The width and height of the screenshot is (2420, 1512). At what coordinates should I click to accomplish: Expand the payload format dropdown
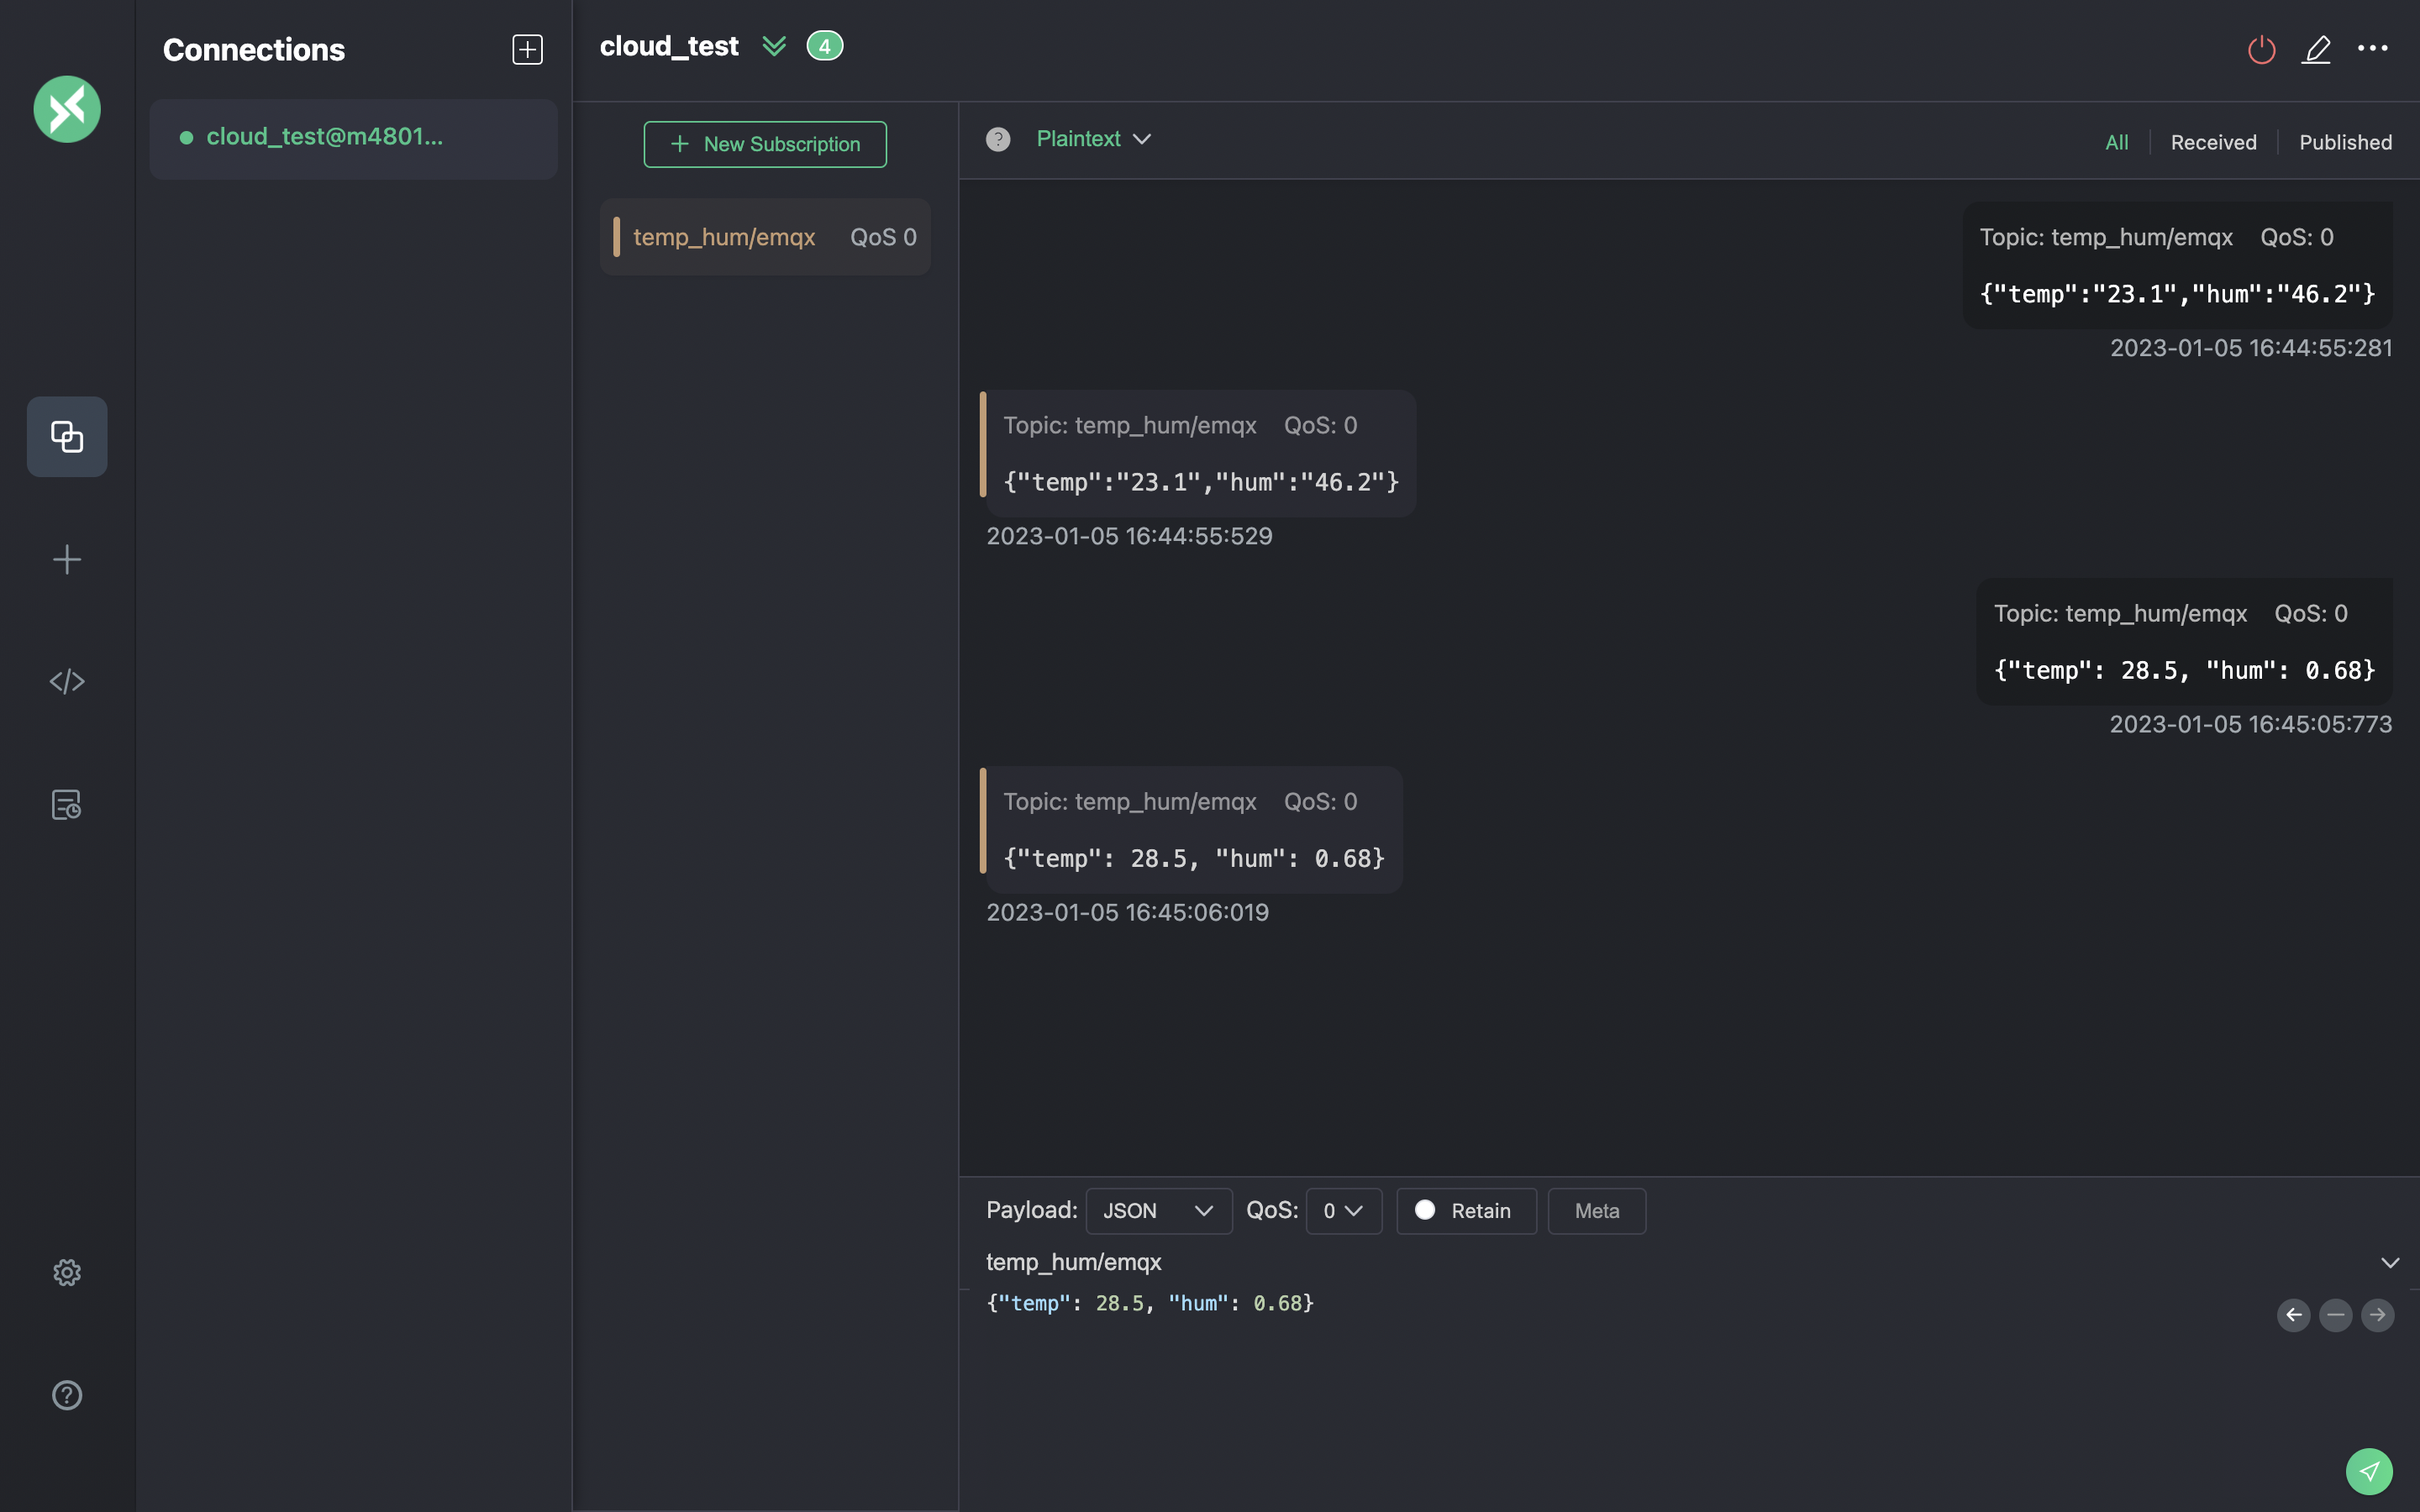(x=1157, y=1210)
